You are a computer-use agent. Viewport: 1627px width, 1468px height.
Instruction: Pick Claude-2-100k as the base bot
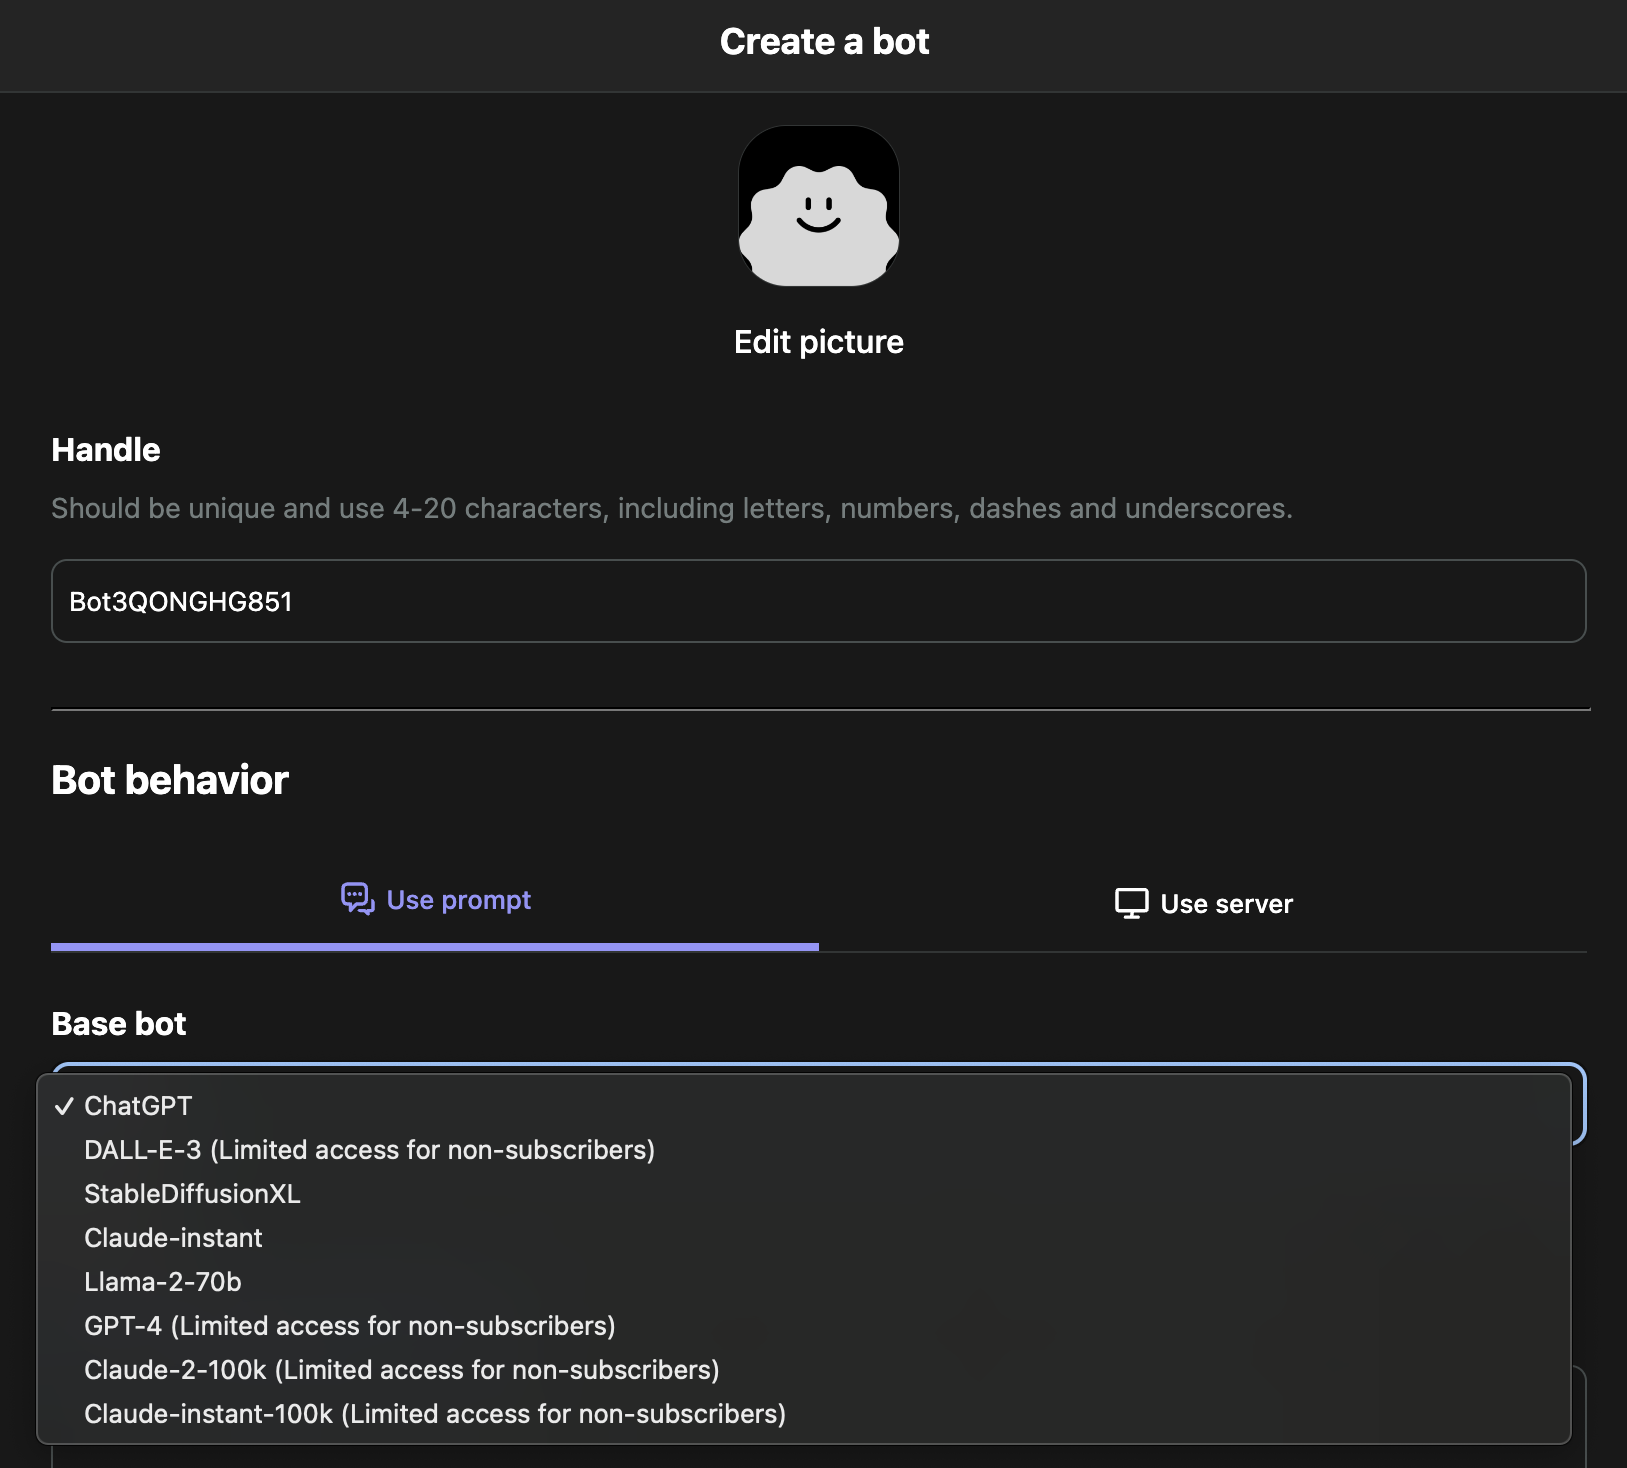point(804,1370)
